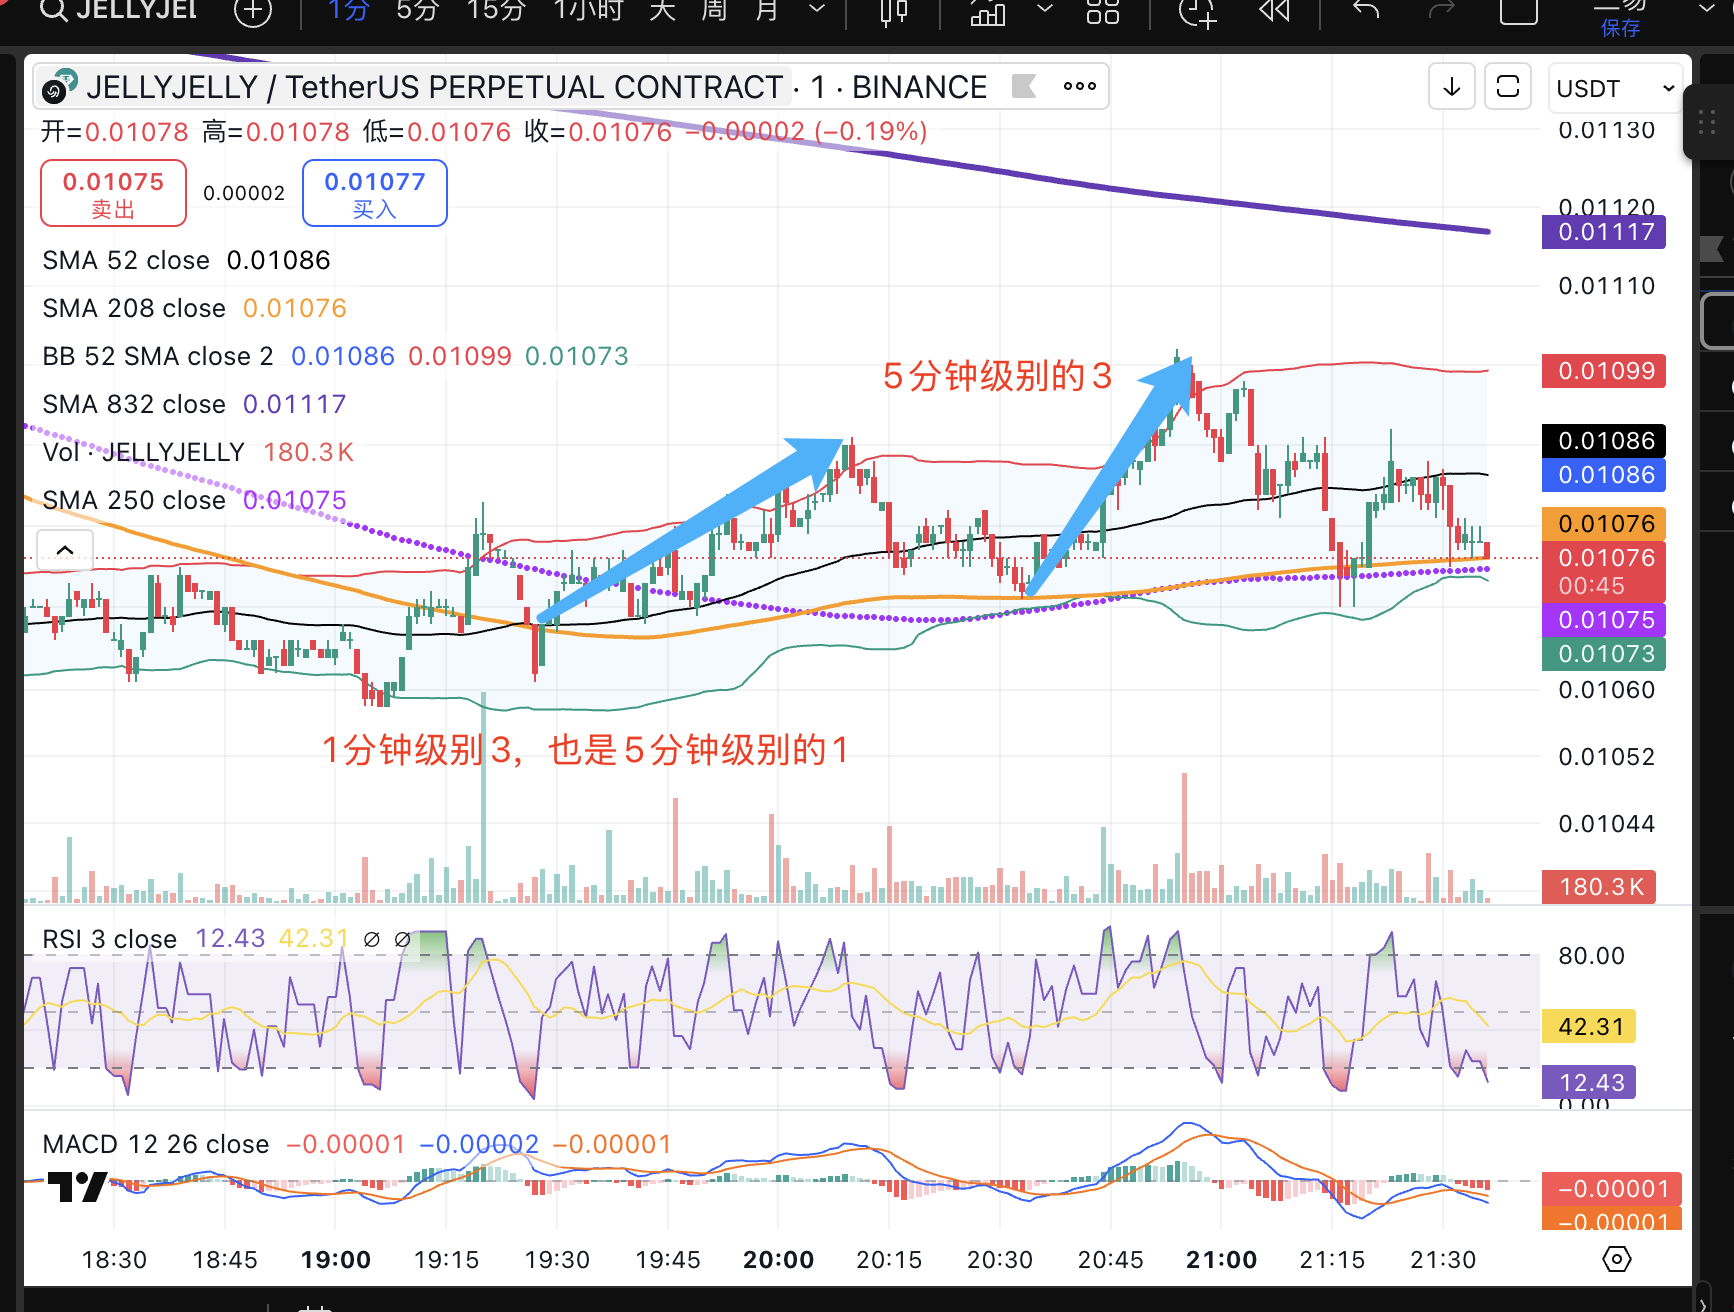Undo the last chart action
The width and height of the screenshot is (1734, 1312).
tap(1366, 10)
